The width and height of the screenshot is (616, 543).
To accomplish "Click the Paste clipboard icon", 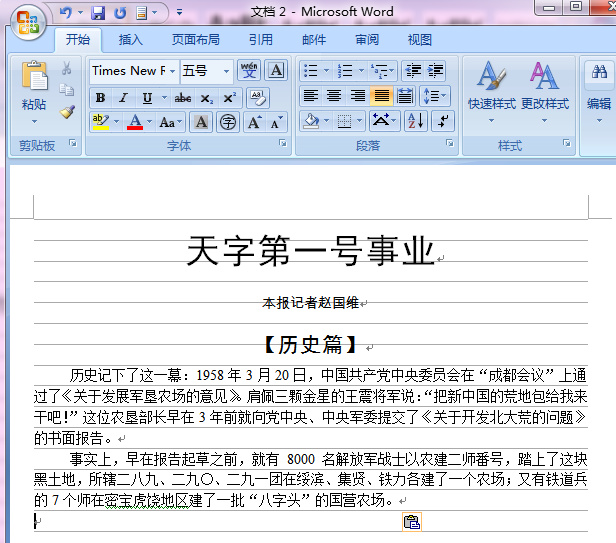I will (x=35, y=76).
